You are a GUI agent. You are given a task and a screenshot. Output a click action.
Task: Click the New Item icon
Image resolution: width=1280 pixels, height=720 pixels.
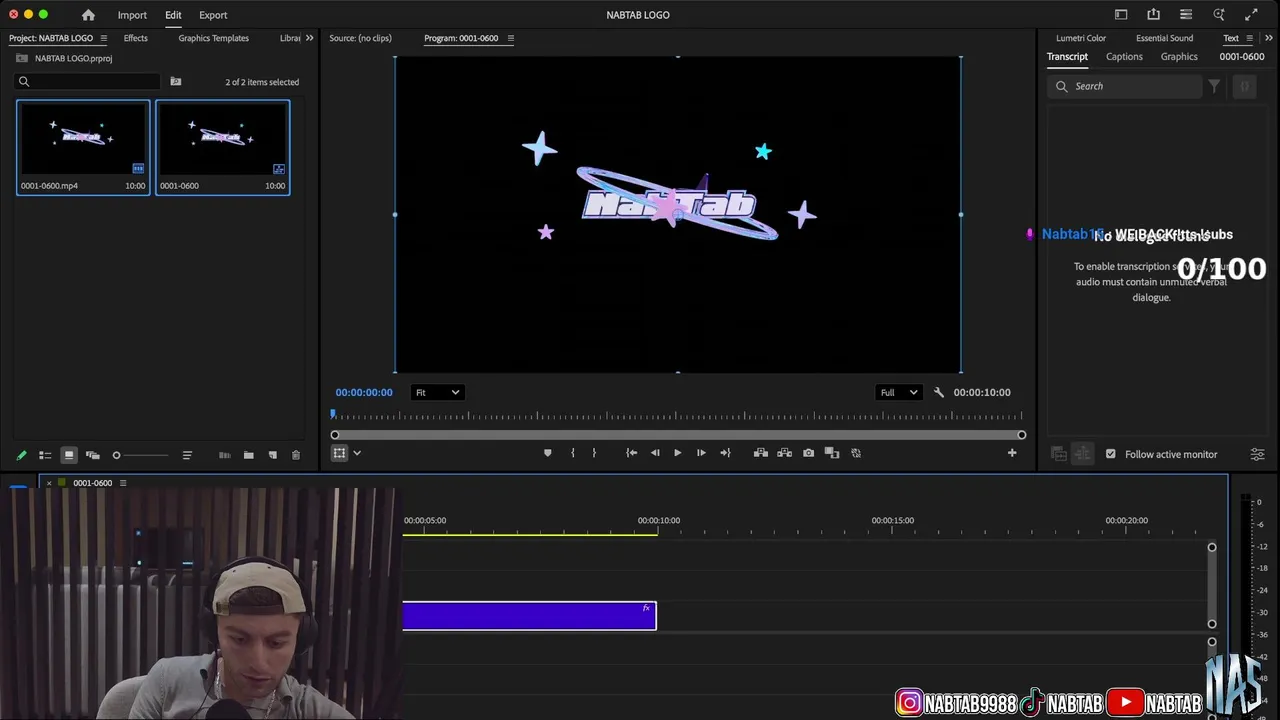click(272, 455)
